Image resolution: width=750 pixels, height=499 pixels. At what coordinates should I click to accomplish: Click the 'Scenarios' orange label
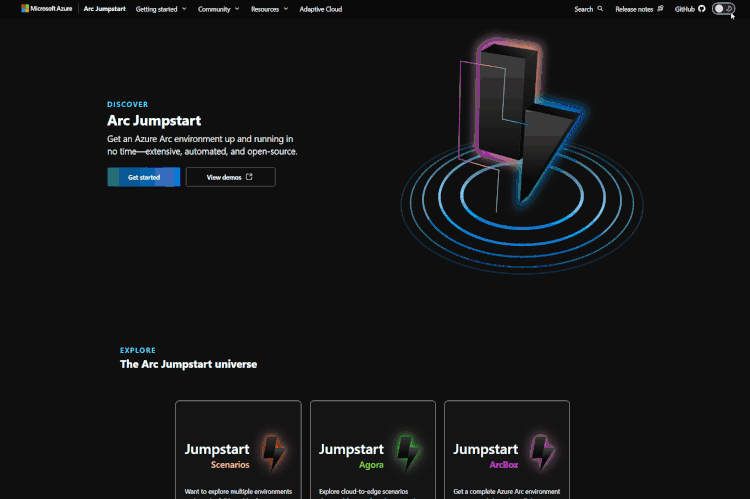coord(230,465)
